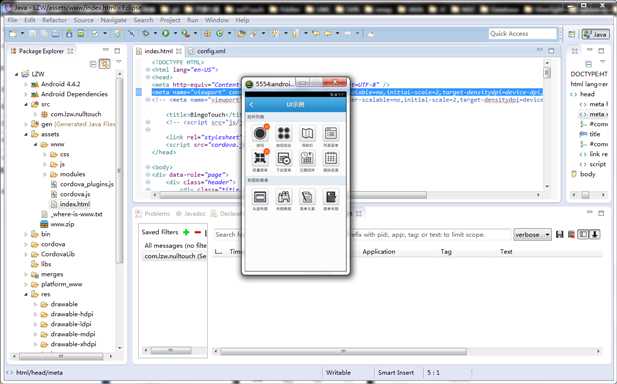617x384 pixels.
Task: Click the Android Virtual Device Manager icon
Action: (81, 34)
